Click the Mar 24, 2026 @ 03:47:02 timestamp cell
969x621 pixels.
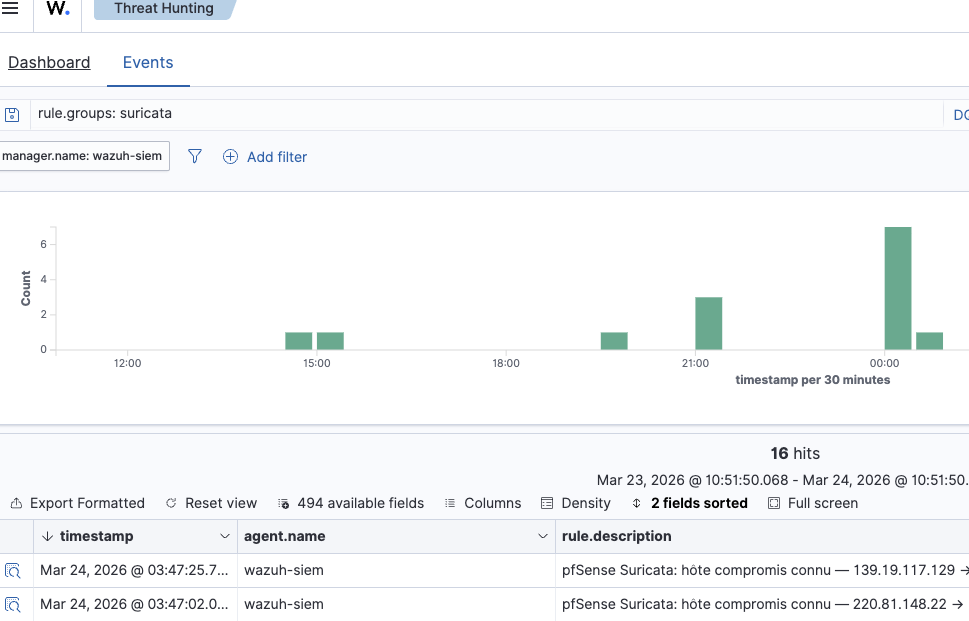click(x=135, y=604)
